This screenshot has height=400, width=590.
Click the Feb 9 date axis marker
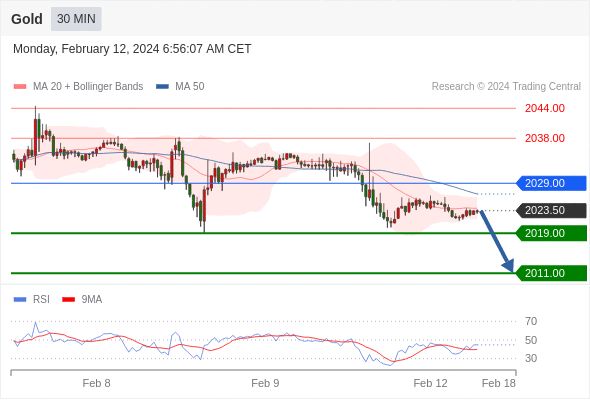(x=265, y=383)
